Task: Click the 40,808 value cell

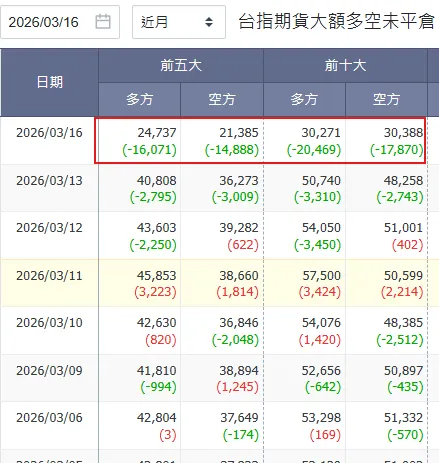Action: coord(139,188)
